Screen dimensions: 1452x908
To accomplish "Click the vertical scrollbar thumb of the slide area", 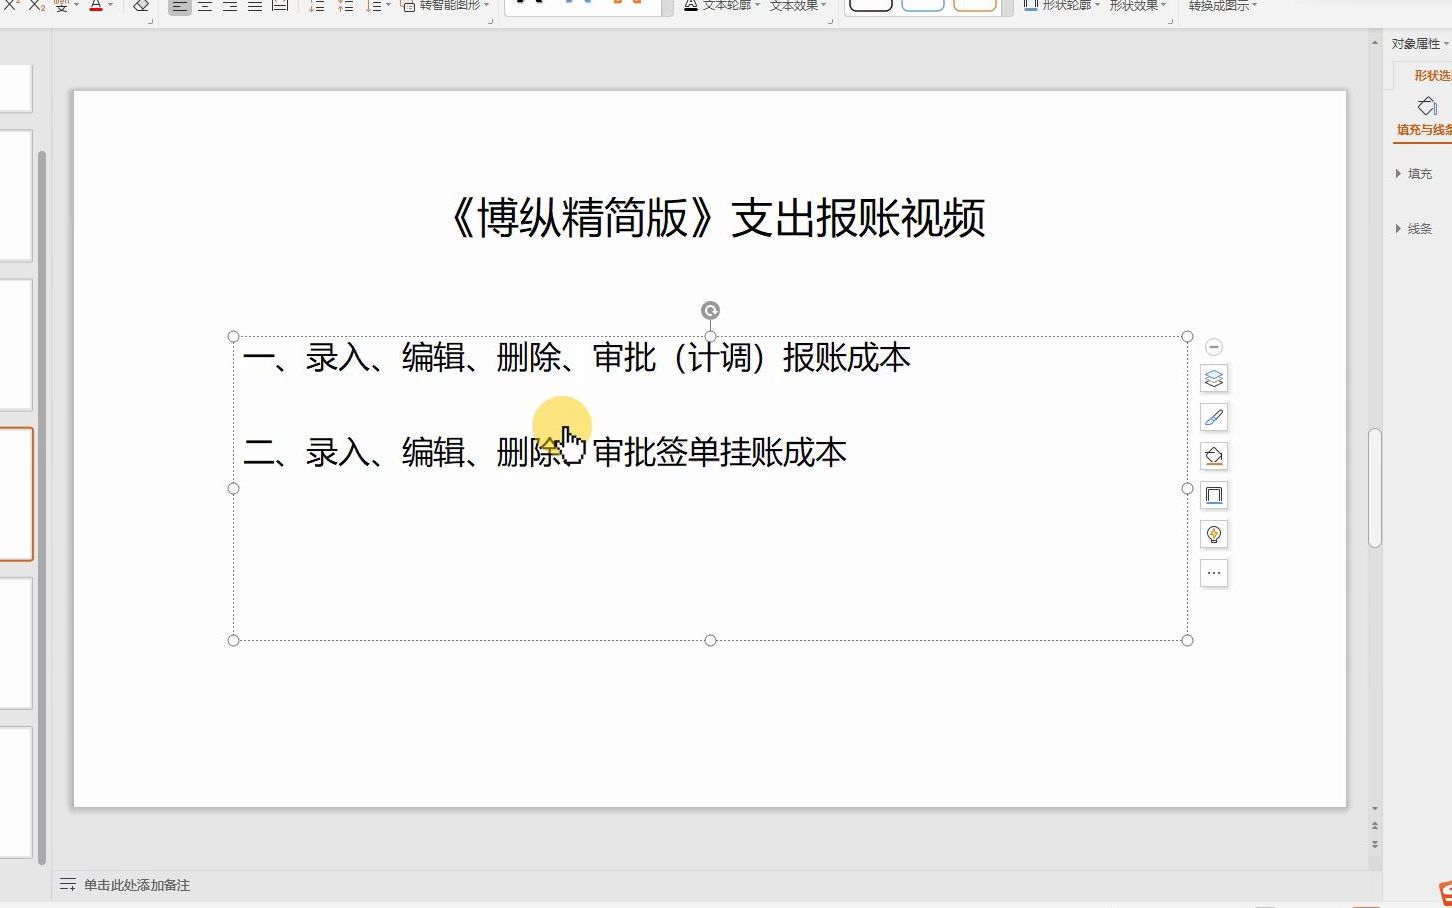I will 1375,488.
